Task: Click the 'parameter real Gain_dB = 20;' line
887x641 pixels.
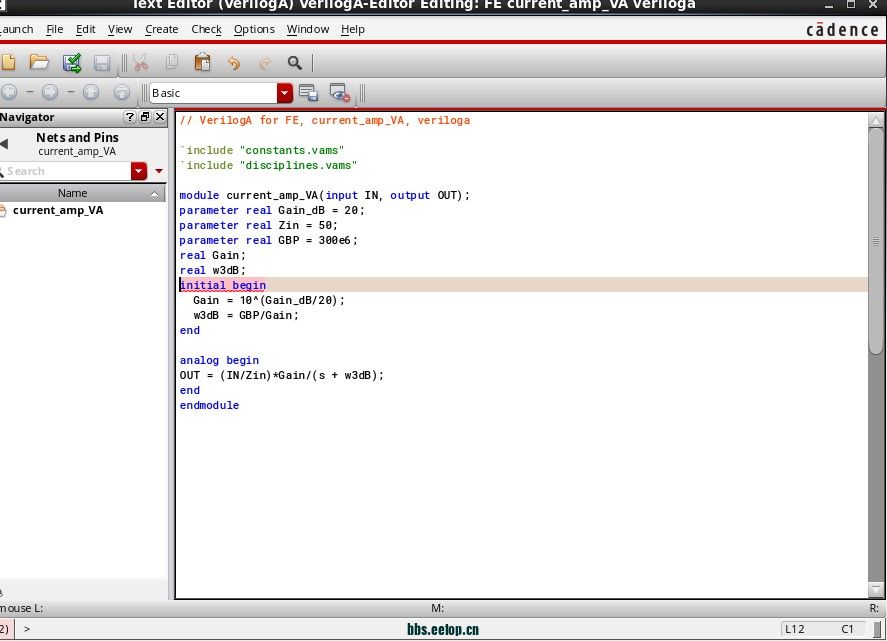Action: pos(272,210)
